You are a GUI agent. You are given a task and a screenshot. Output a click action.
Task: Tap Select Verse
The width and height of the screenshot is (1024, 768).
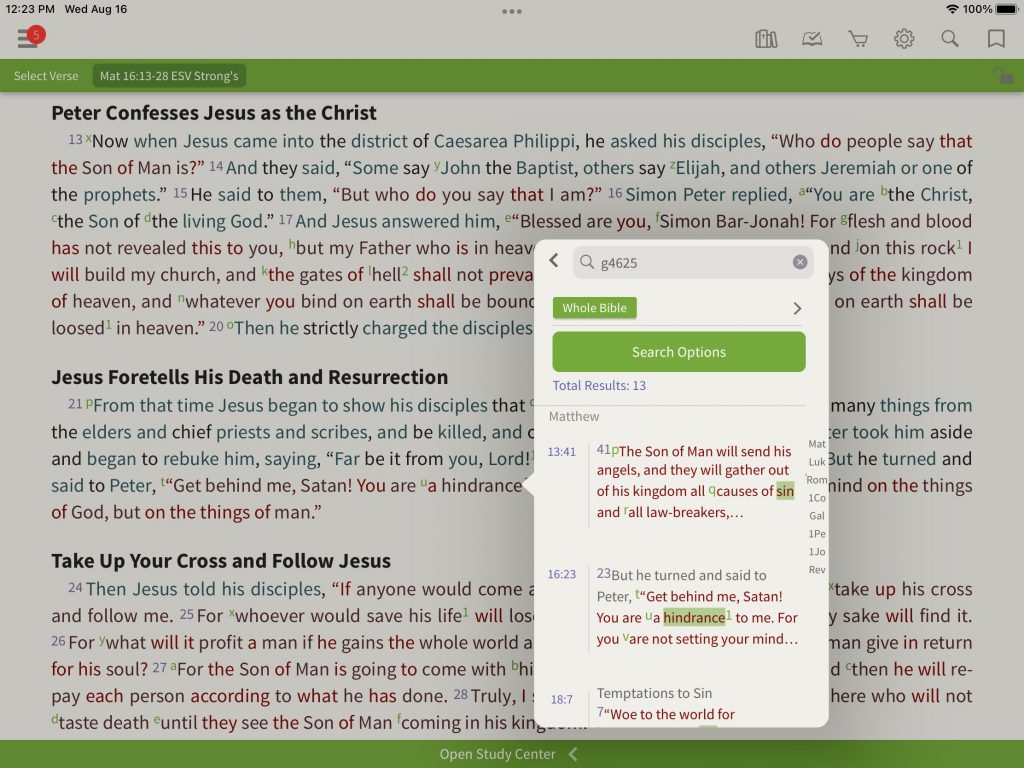coord(46,76)
